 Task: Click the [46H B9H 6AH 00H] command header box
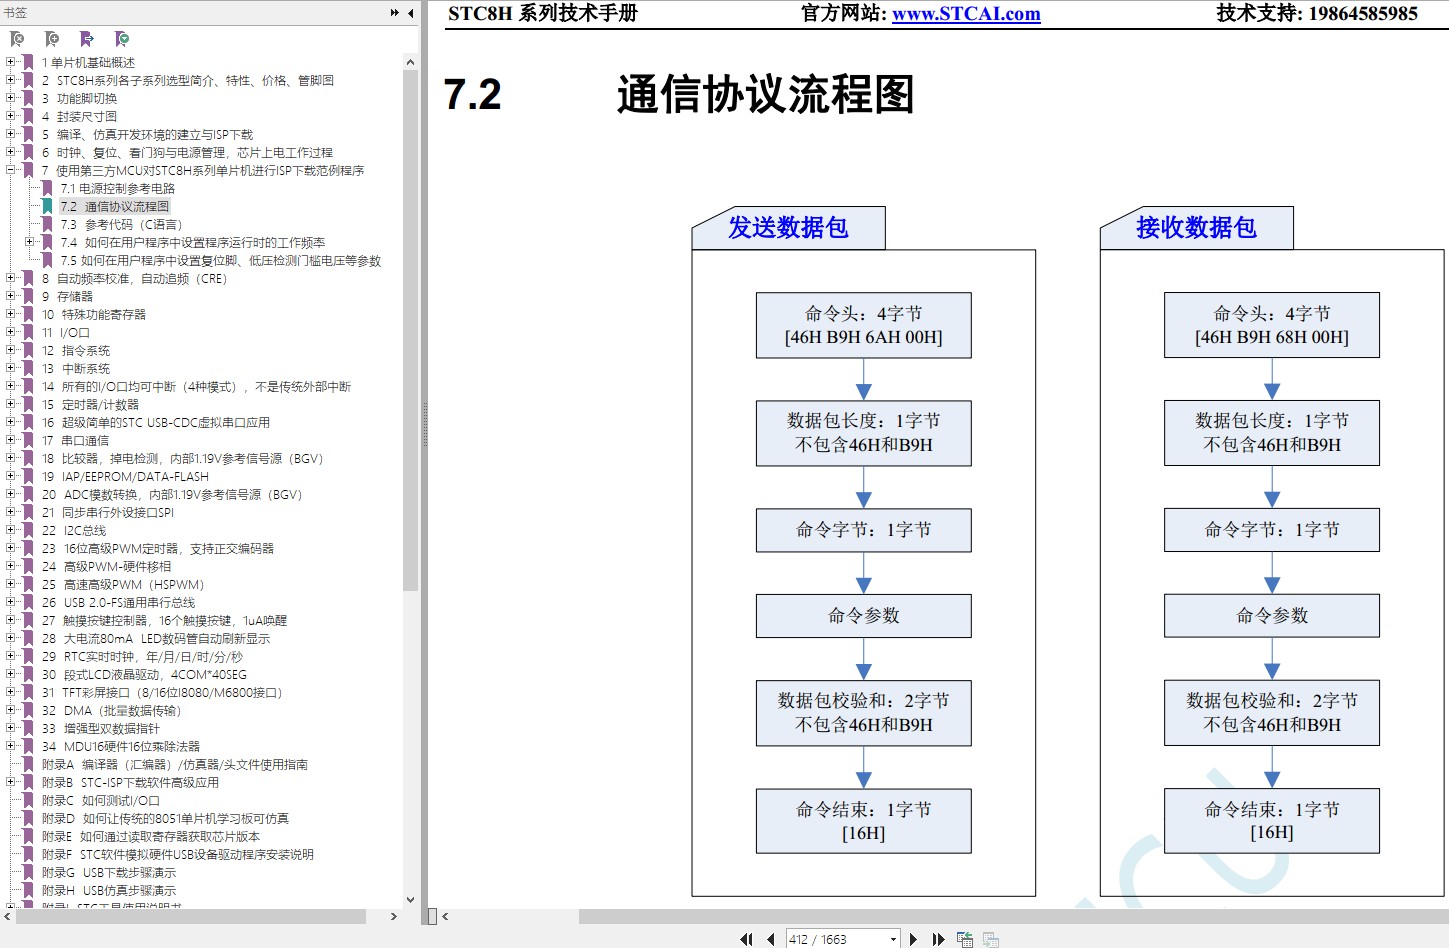click(x=864, y=325)
